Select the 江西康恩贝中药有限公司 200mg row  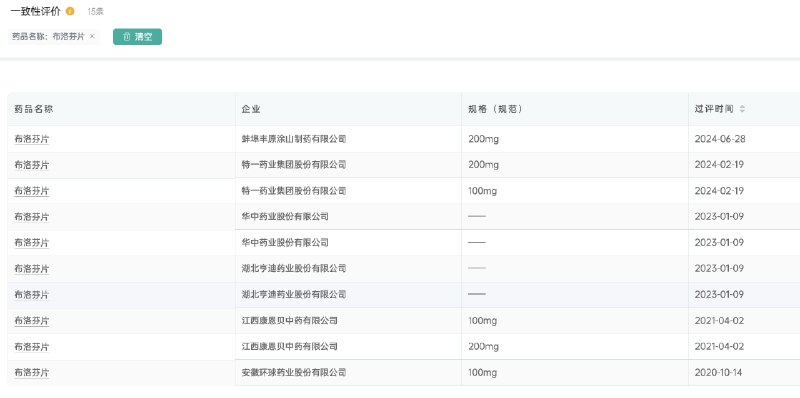pyautogui.click(x=404, y=346)
